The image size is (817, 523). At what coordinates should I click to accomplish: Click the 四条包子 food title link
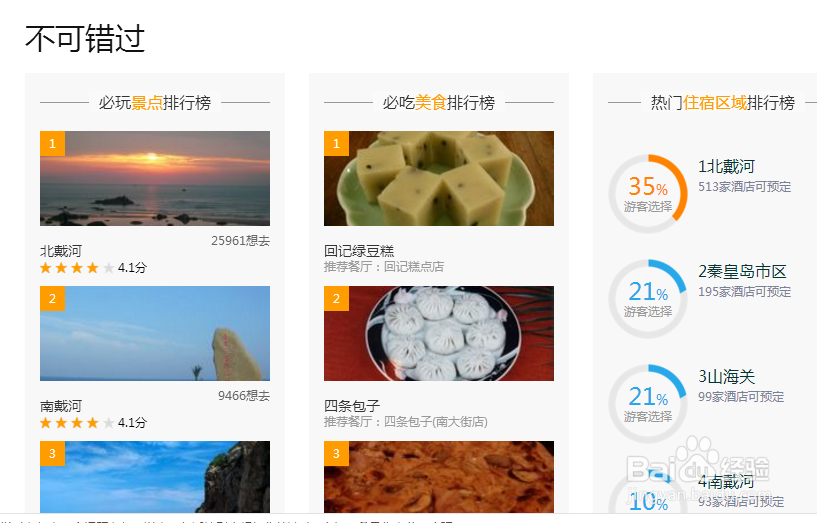tap(352, 406)
